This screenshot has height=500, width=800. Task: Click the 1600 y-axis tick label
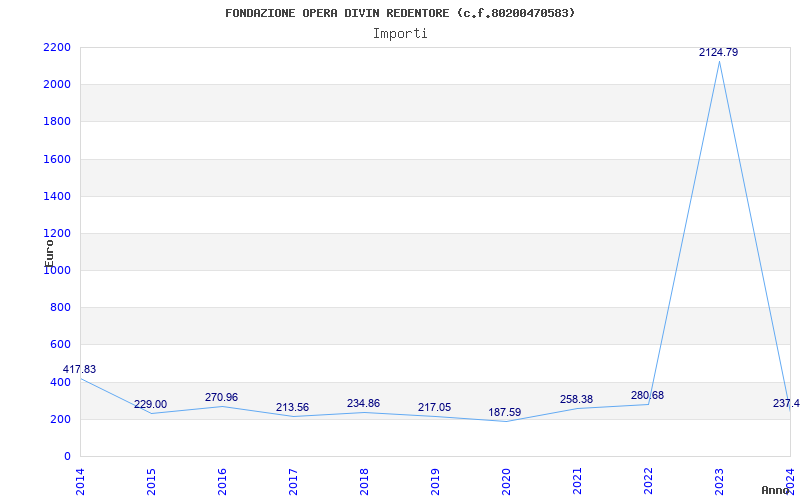click(x=57, y=159)
